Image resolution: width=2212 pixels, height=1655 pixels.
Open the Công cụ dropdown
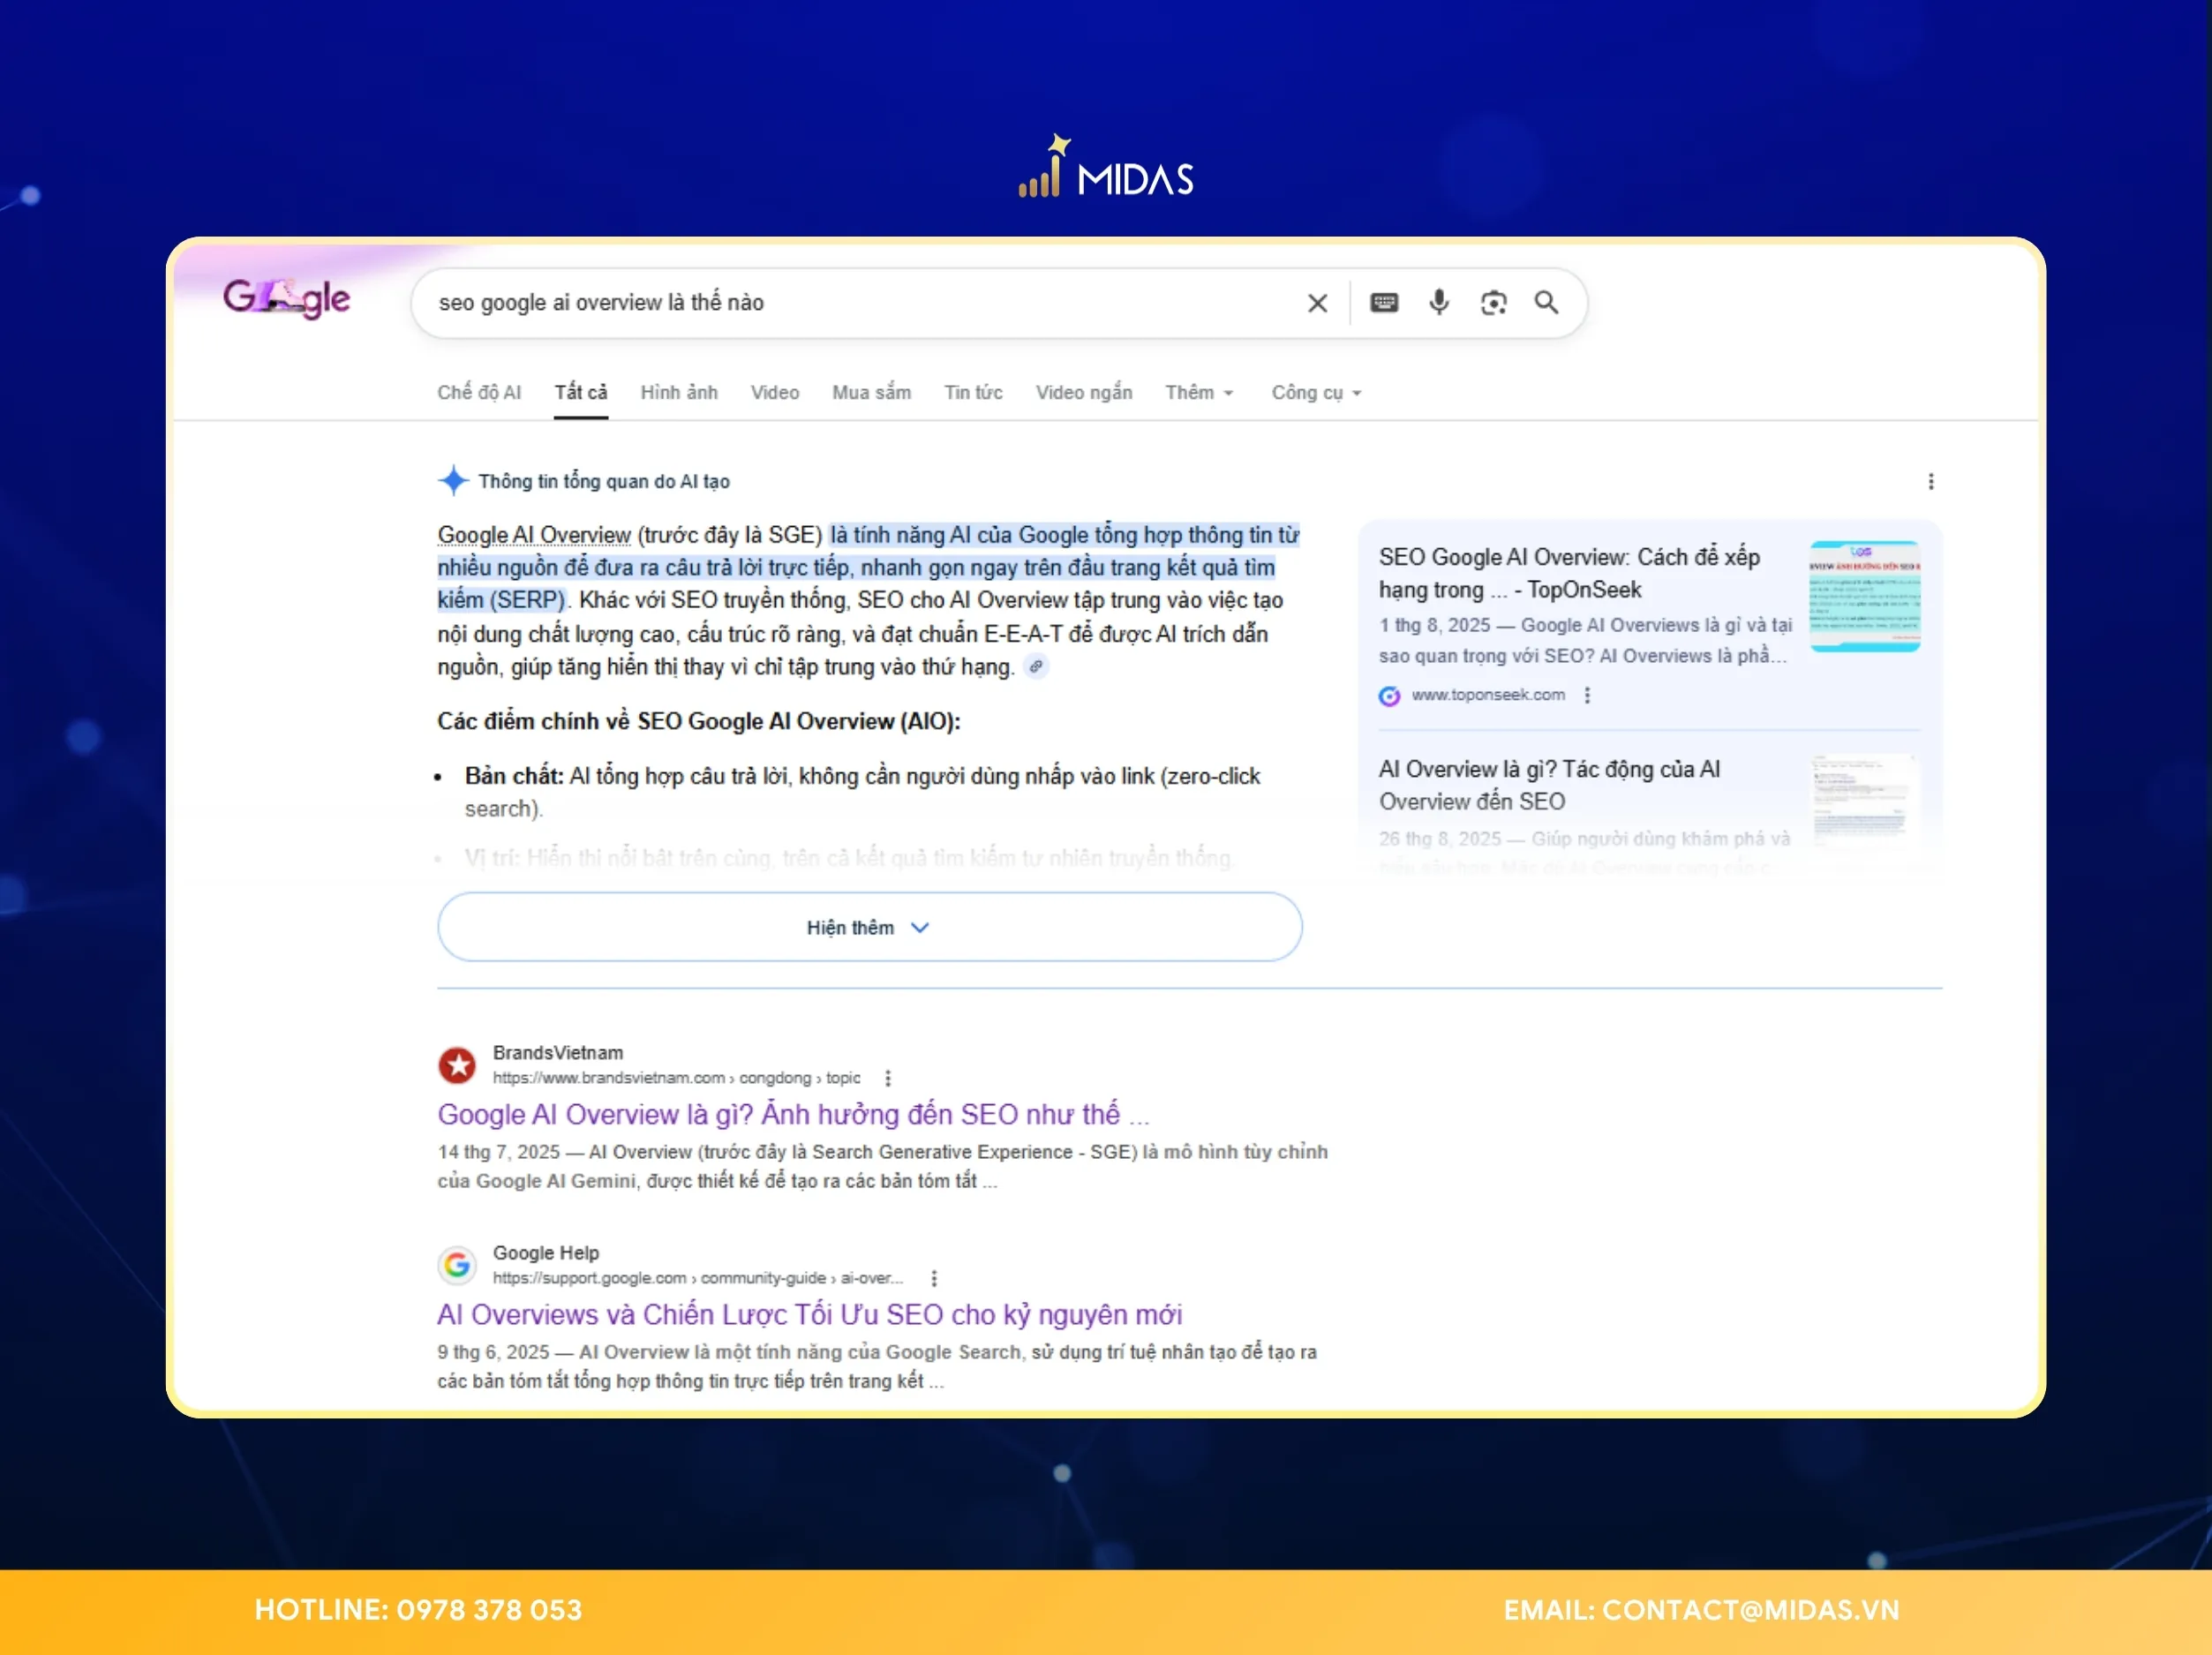pos(1314,393)
